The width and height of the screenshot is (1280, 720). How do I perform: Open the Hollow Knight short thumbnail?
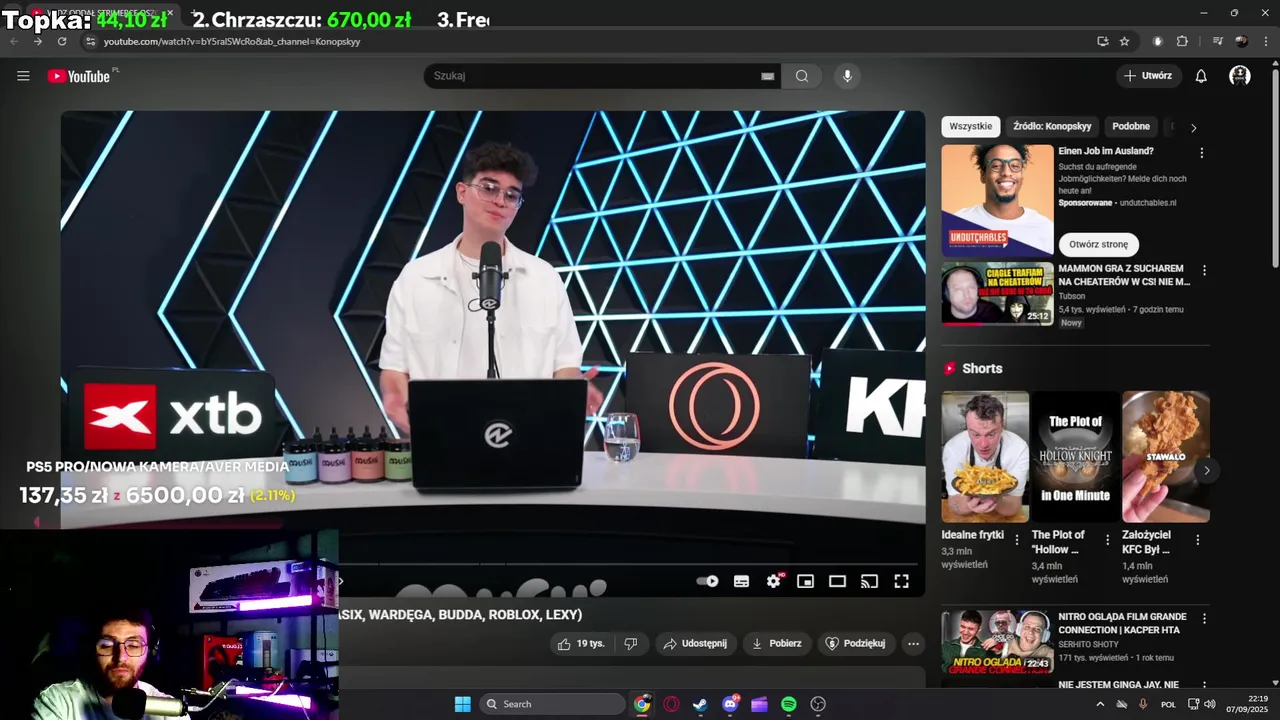click(1075, 456)
